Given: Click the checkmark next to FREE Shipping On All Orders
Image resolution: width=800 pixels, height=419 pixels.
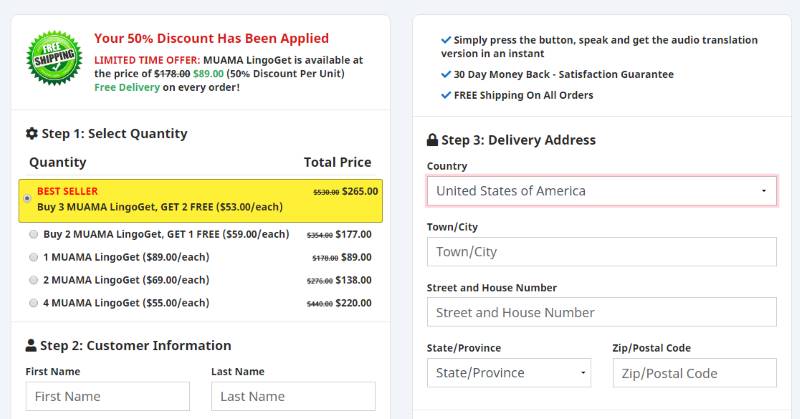Looking at the screenshot, I should click(x=446, y=95).
